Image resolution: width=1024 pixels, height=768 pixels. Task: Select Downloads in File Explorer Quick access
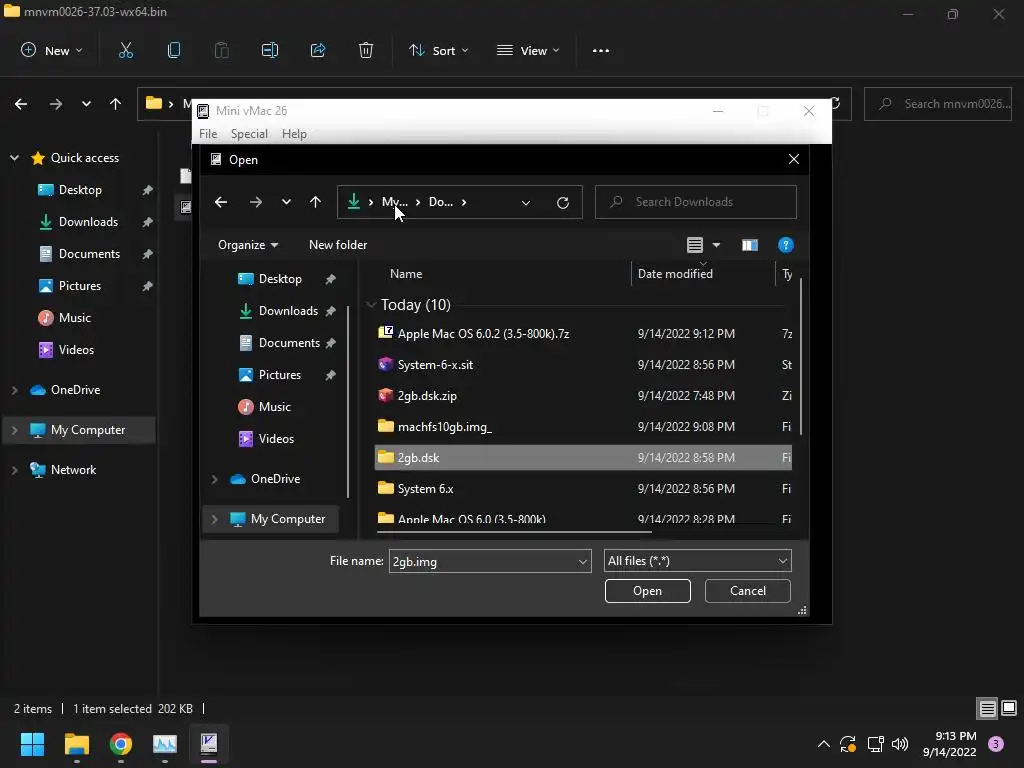tap(88, 222)
